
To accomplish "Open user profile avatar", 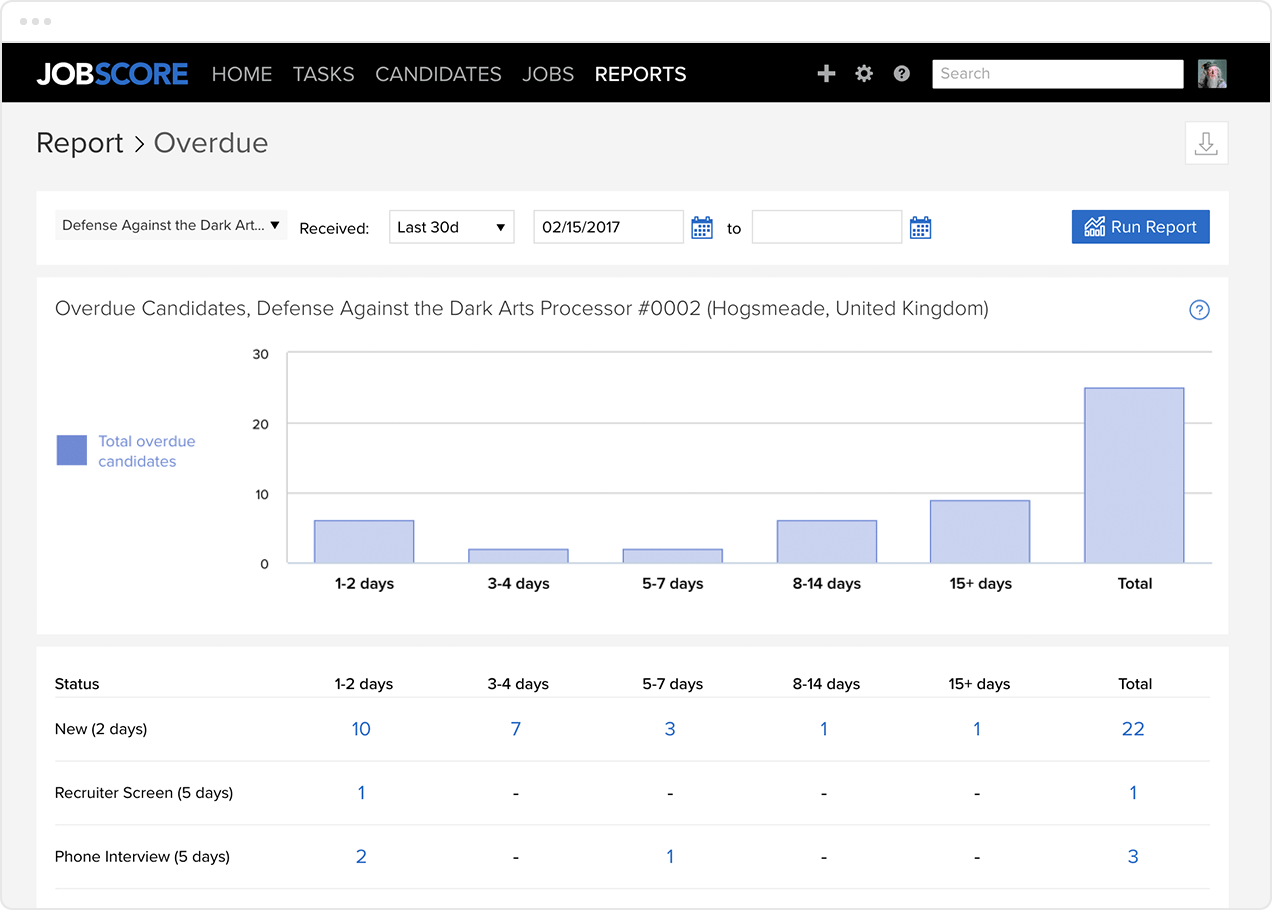I will point(1212,74).
